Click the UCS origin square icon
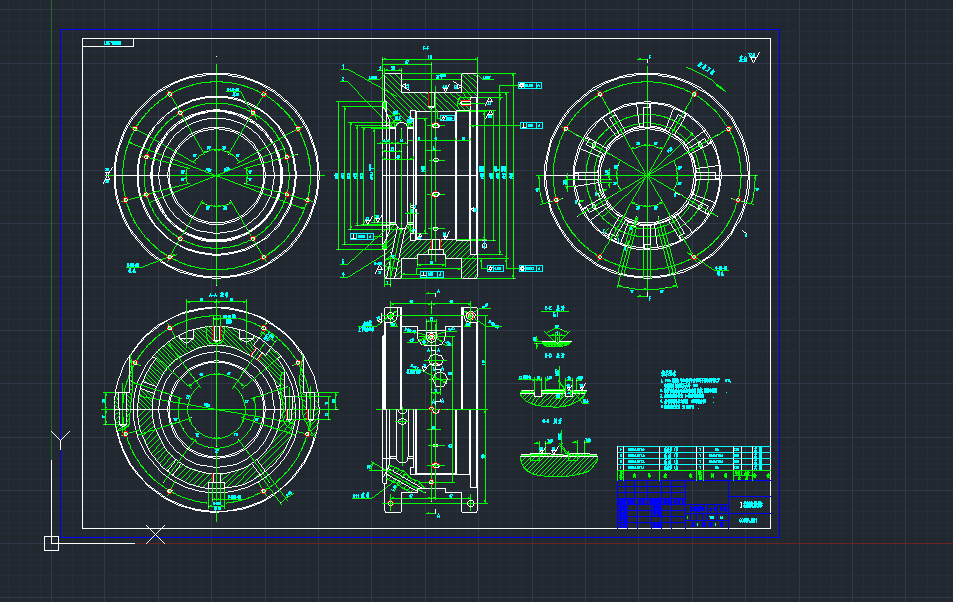 (52, 543)
